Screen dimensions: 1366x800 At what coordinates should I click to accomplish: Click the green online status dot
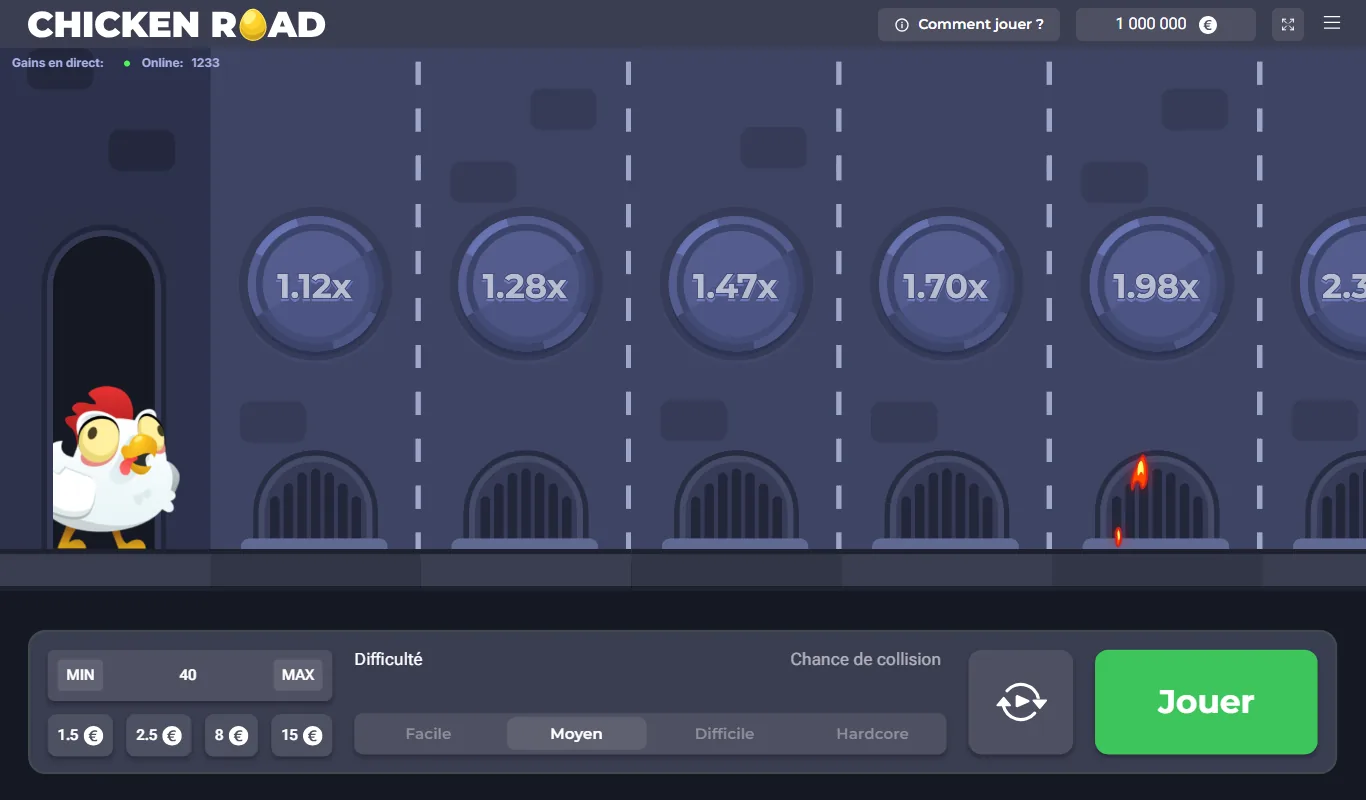(x=127, y=63)
